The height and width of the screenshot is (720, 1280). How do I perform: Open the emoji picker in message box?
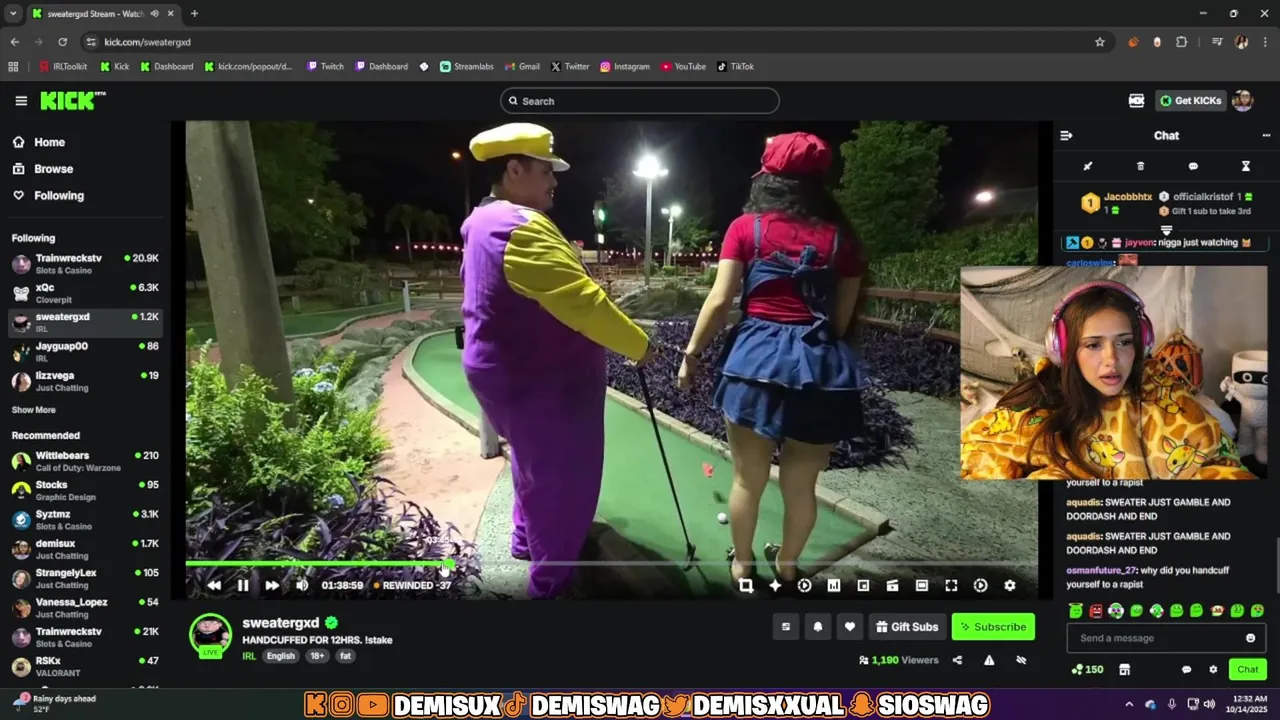click(1250, 638)
